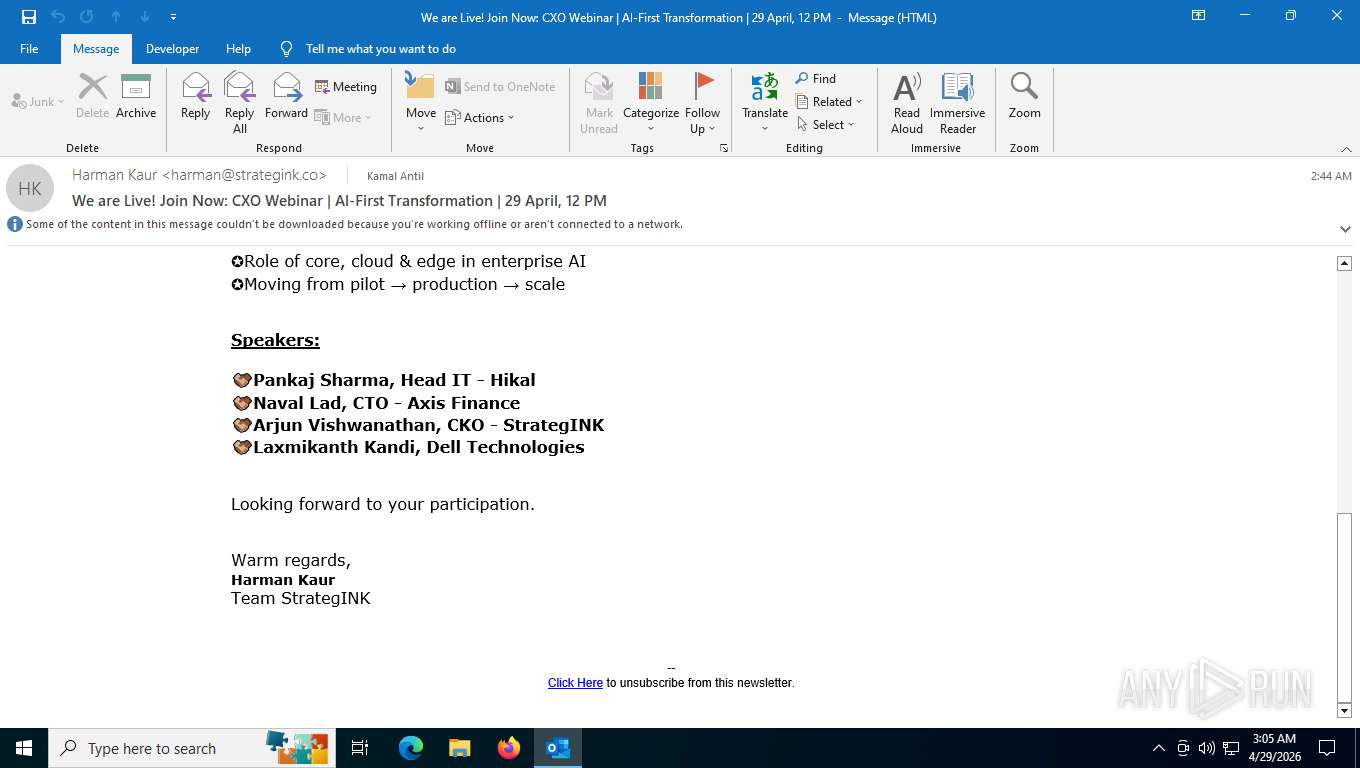This screenshot has height=768, width=1360.
Task: Click the Outlook taskbar icon
Action: [558, 748]
